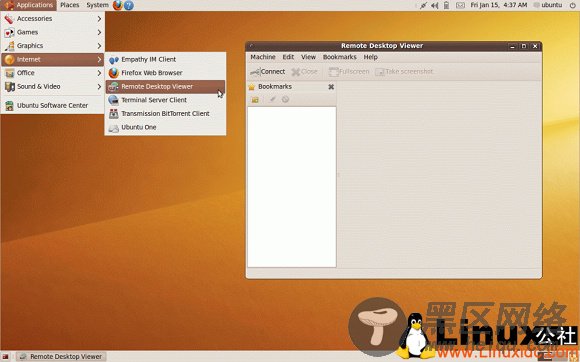Expand the Games submenu
This screenshot has height=362, width=580.
point(53,32)
